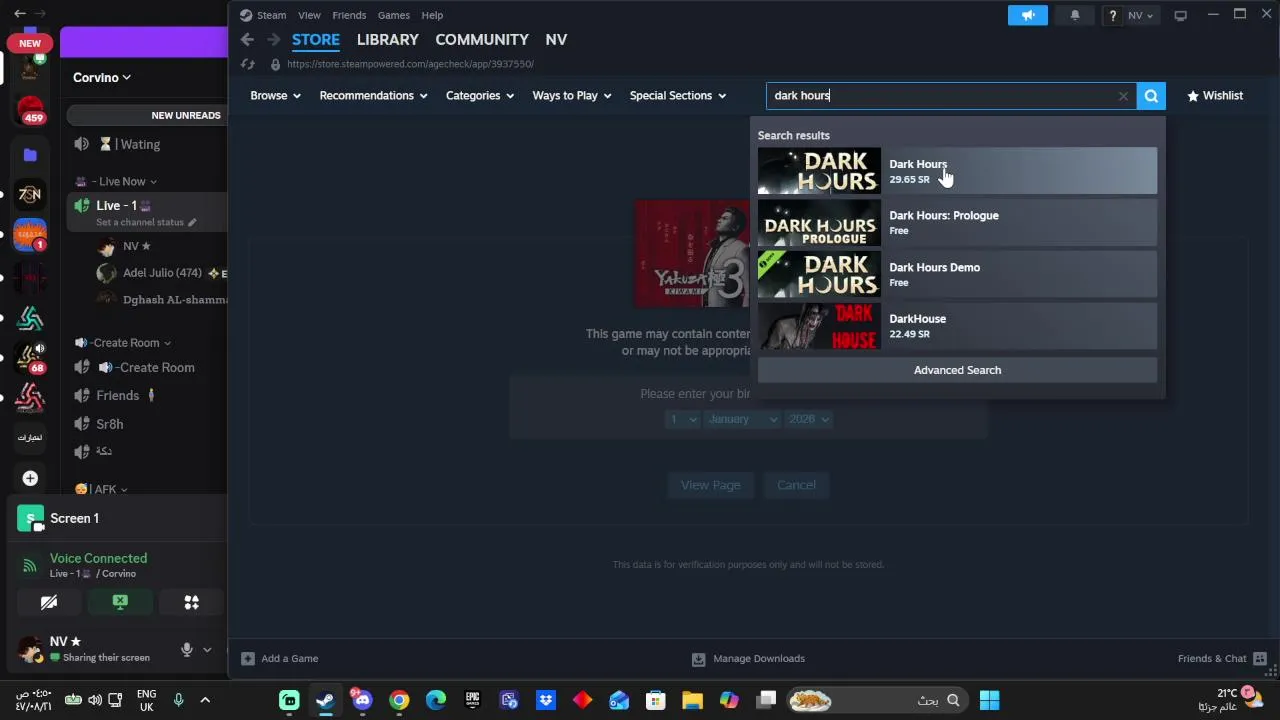Click the blue search magnifier button
This screenshot has width=1280, height=720.
(1151, 96)
